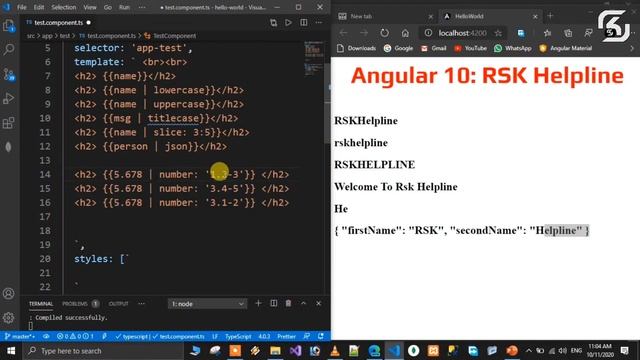This screenshot has height=360, width=640.
Task: Open the Source Control view
Action: (x=9, y=74)
